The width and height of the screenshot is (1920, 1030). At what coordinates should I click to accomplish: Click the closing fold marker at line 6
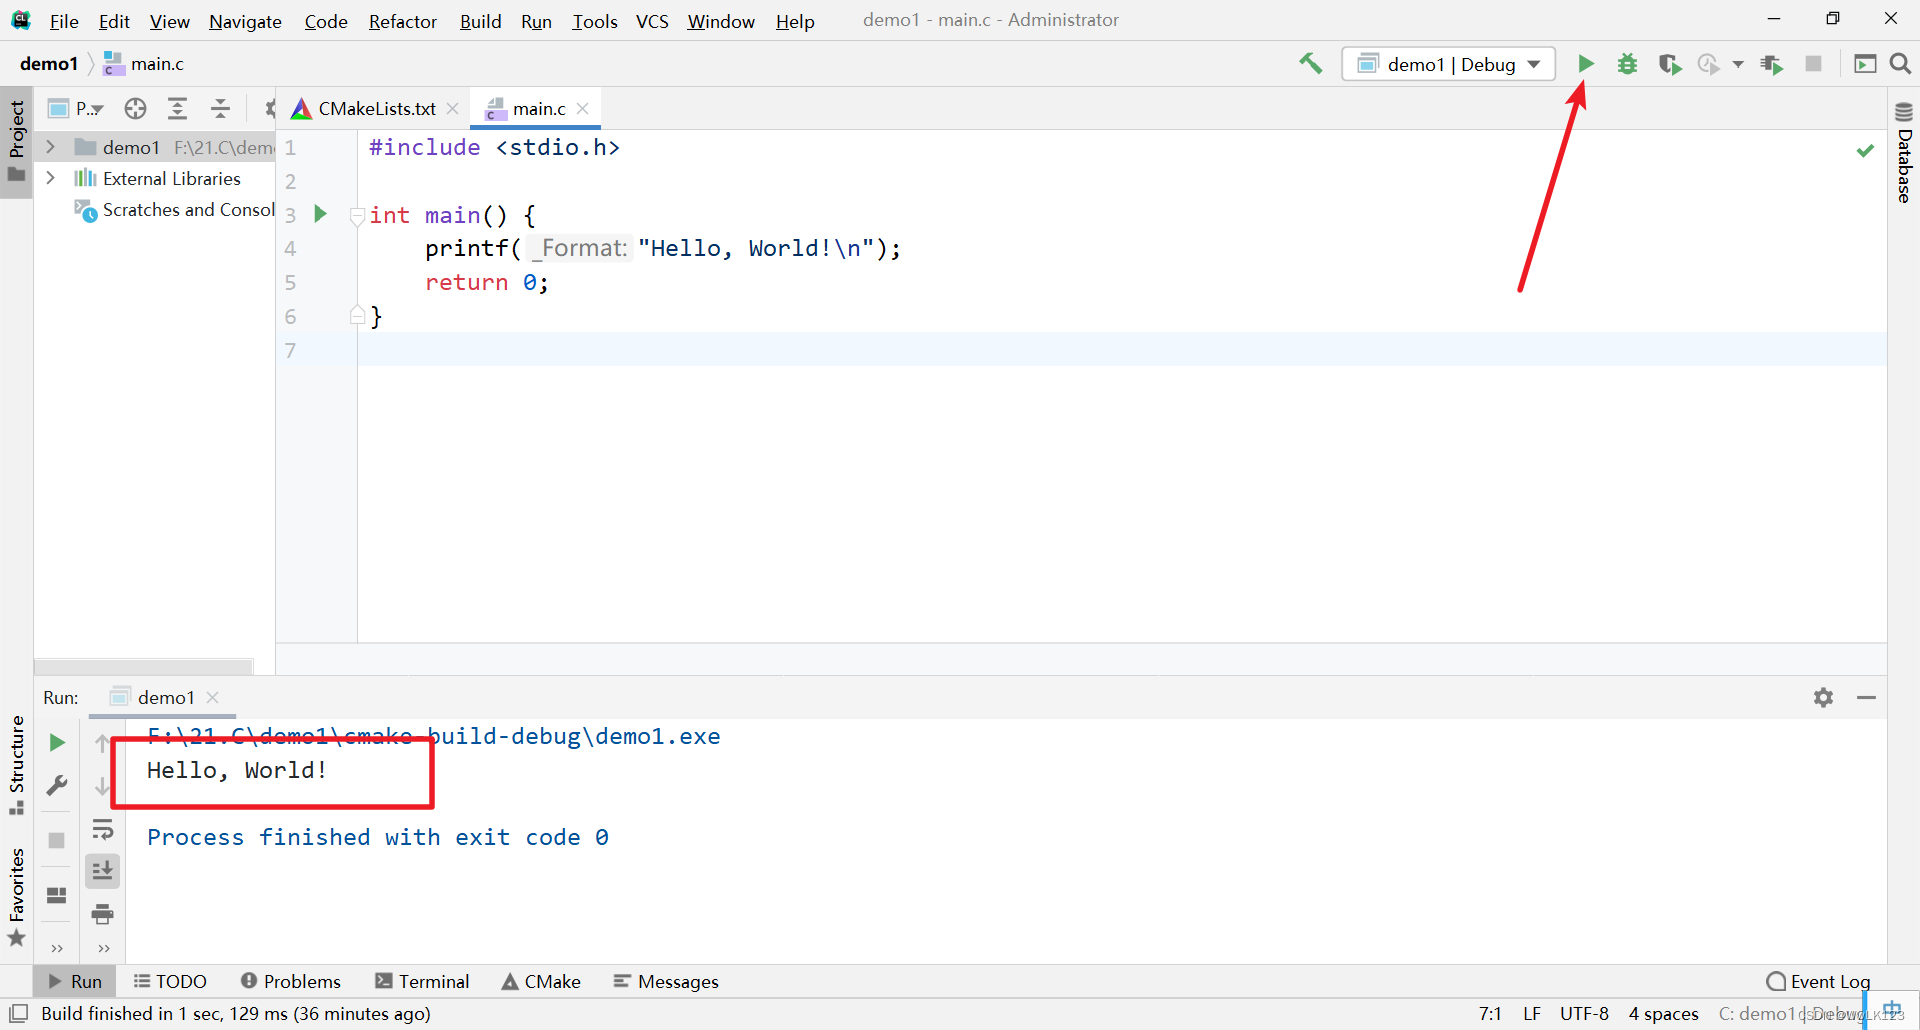356,316
